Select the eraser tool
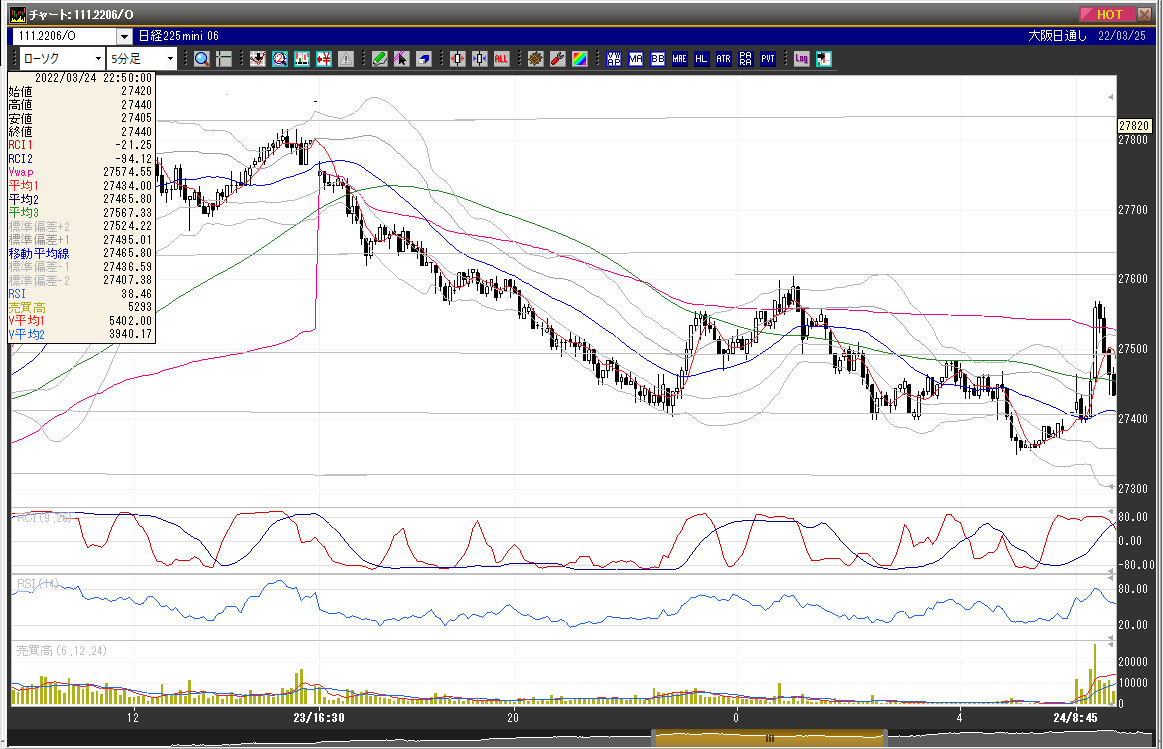1163x749 pixels. 424,59
